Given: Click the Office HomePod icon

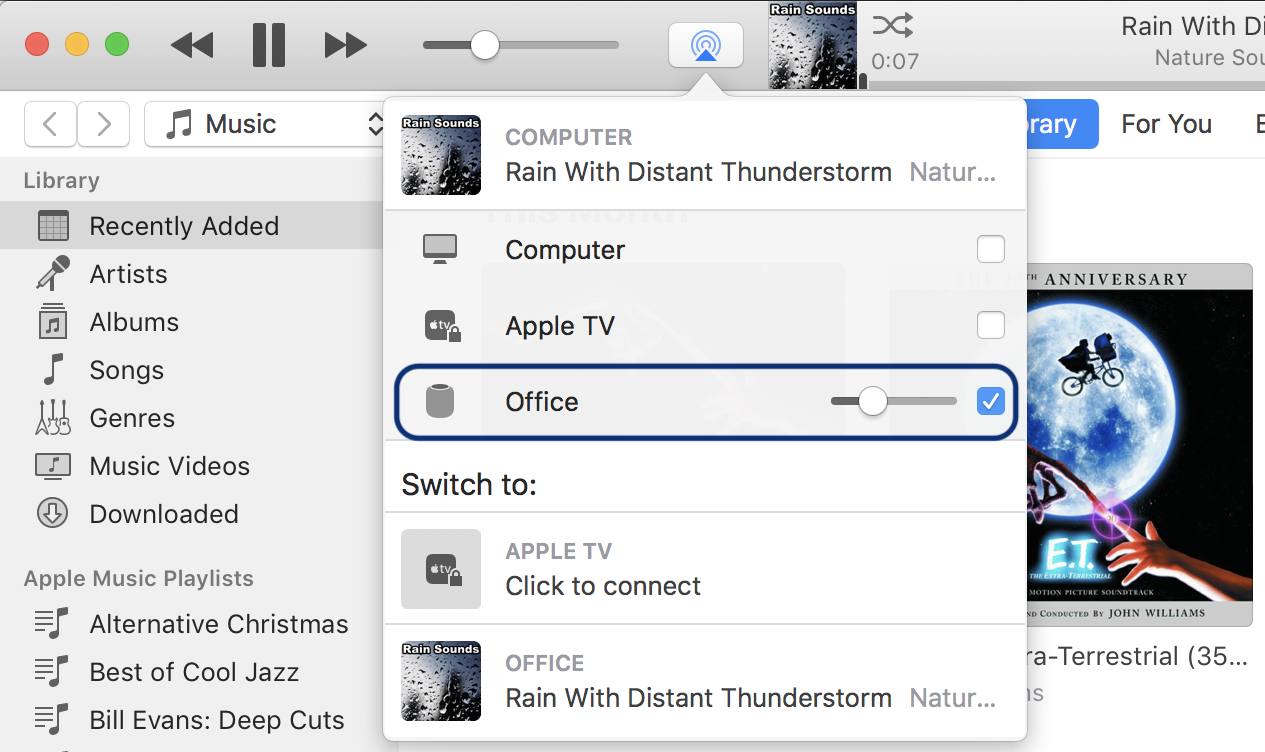Looking at the screenshot, I should [440, 401].
